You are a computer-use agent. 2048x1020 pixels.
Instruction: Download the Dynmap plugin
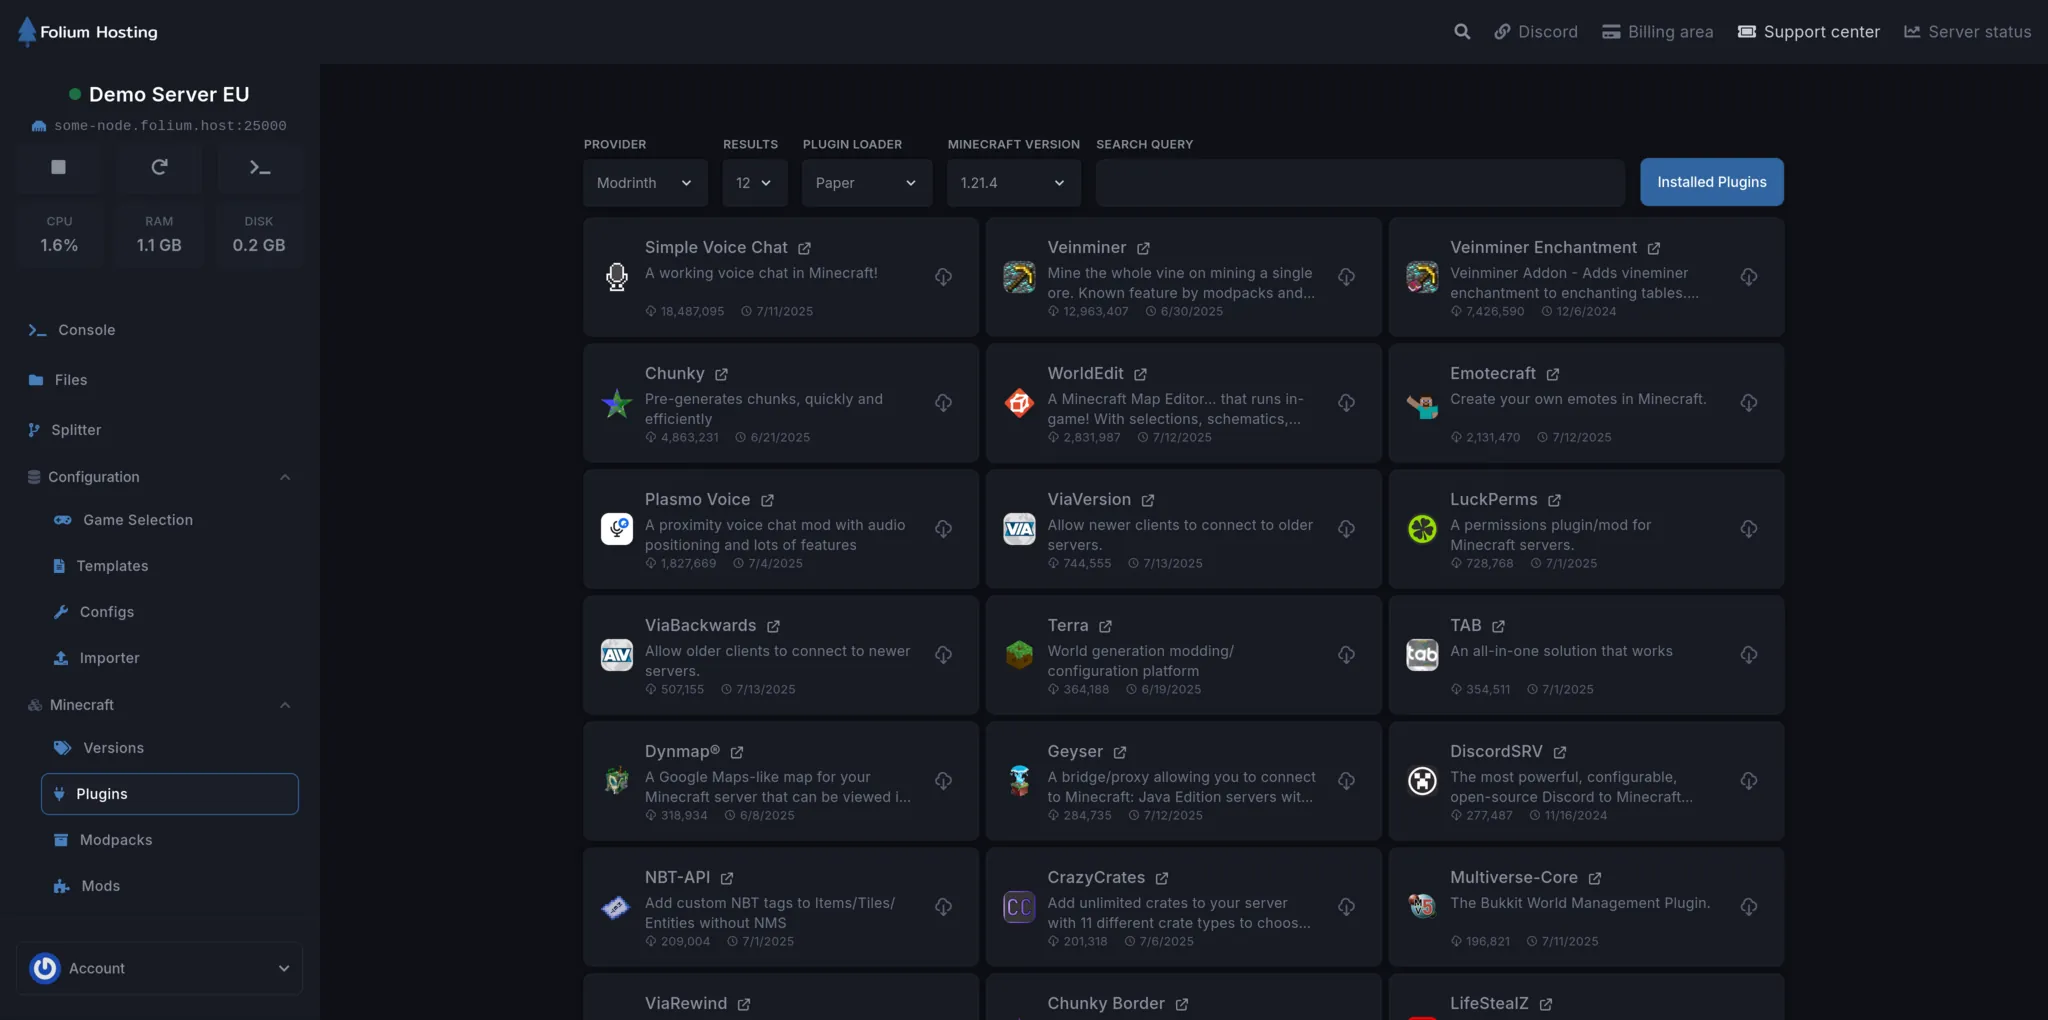[x=942, y=781]
